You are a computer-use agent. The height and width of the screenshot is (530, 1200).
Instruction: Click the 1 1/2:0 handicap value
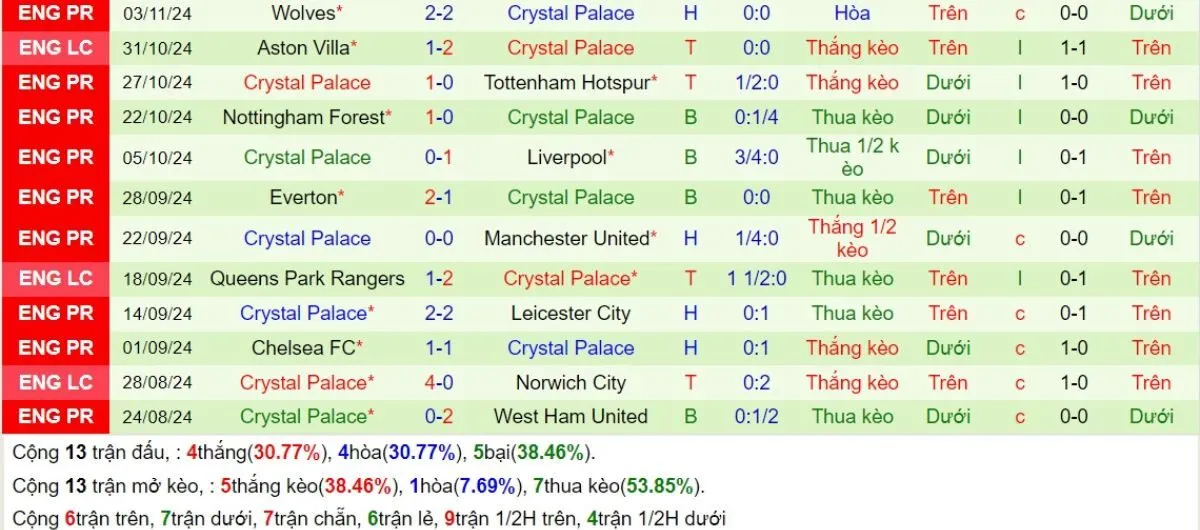(x=755, y=278)
